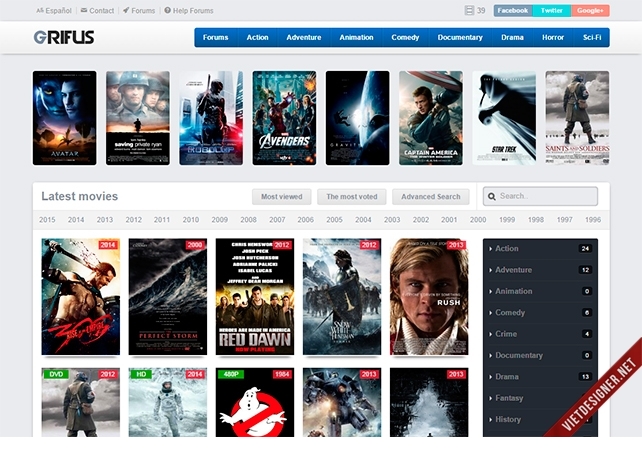Open the Gravity poster in carousel

357,118
